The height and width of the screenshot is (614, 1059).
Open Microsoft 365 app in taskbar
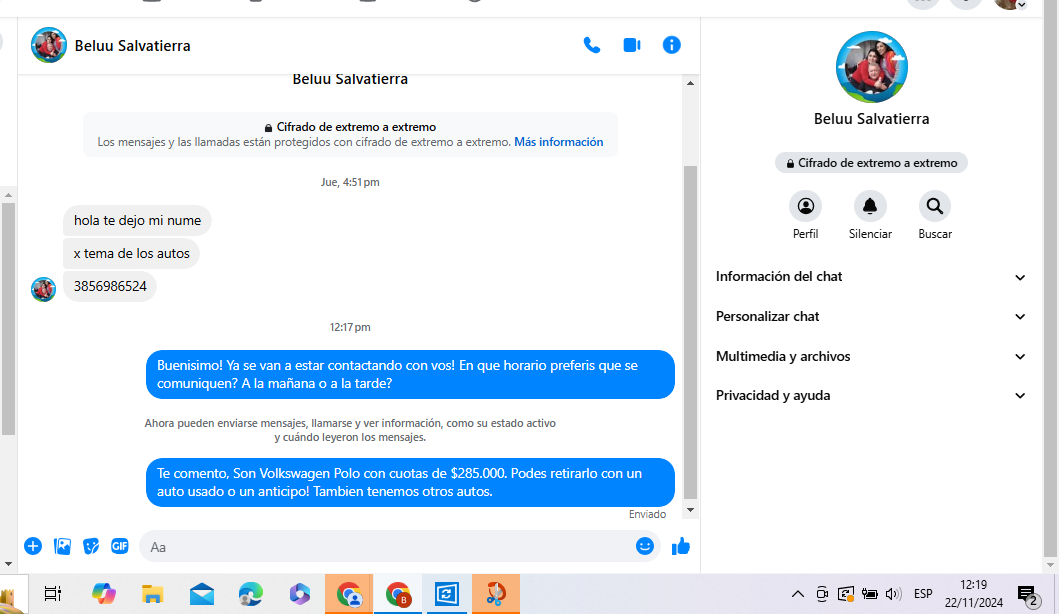click(x=300, y=594)
